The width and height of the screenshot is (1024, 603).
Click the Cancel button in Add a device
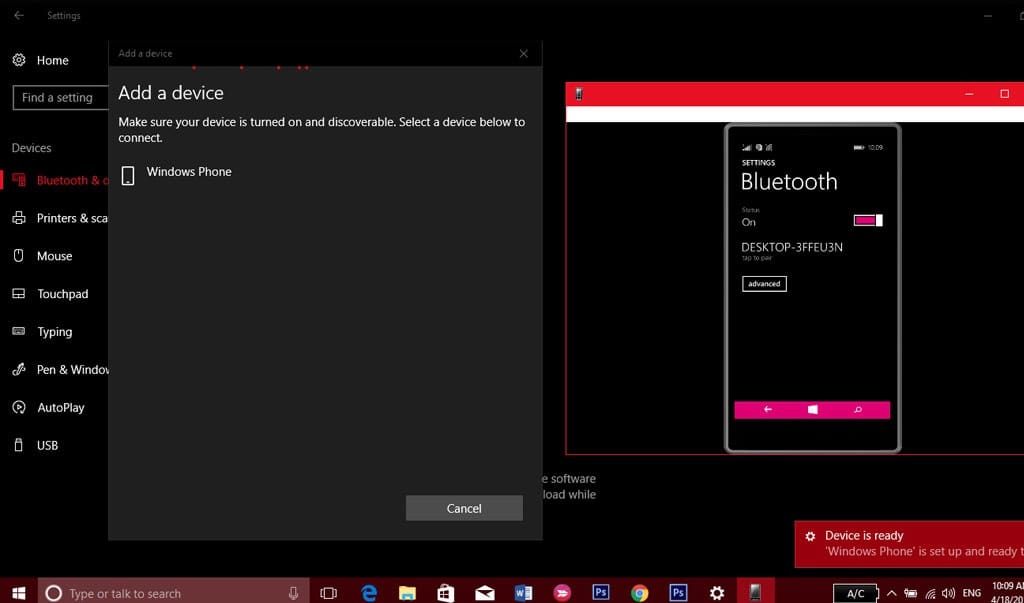(x=464, y=508)
